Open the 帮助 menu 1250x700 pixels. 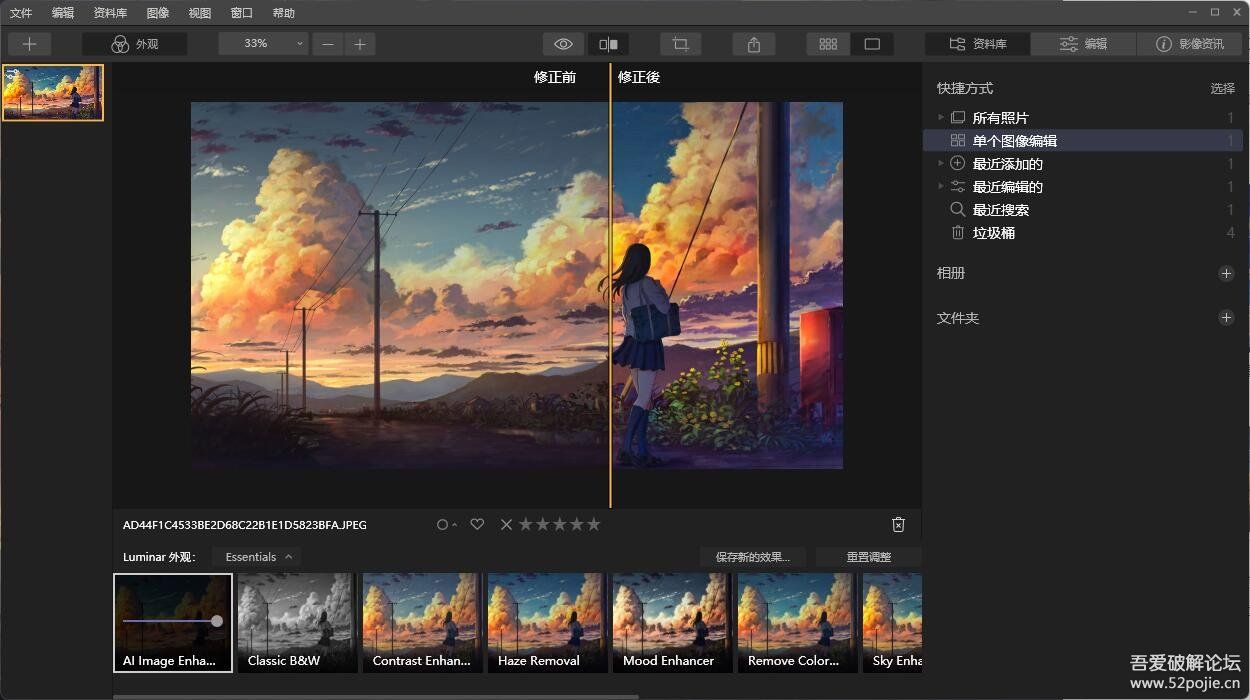tap(284, 13)
